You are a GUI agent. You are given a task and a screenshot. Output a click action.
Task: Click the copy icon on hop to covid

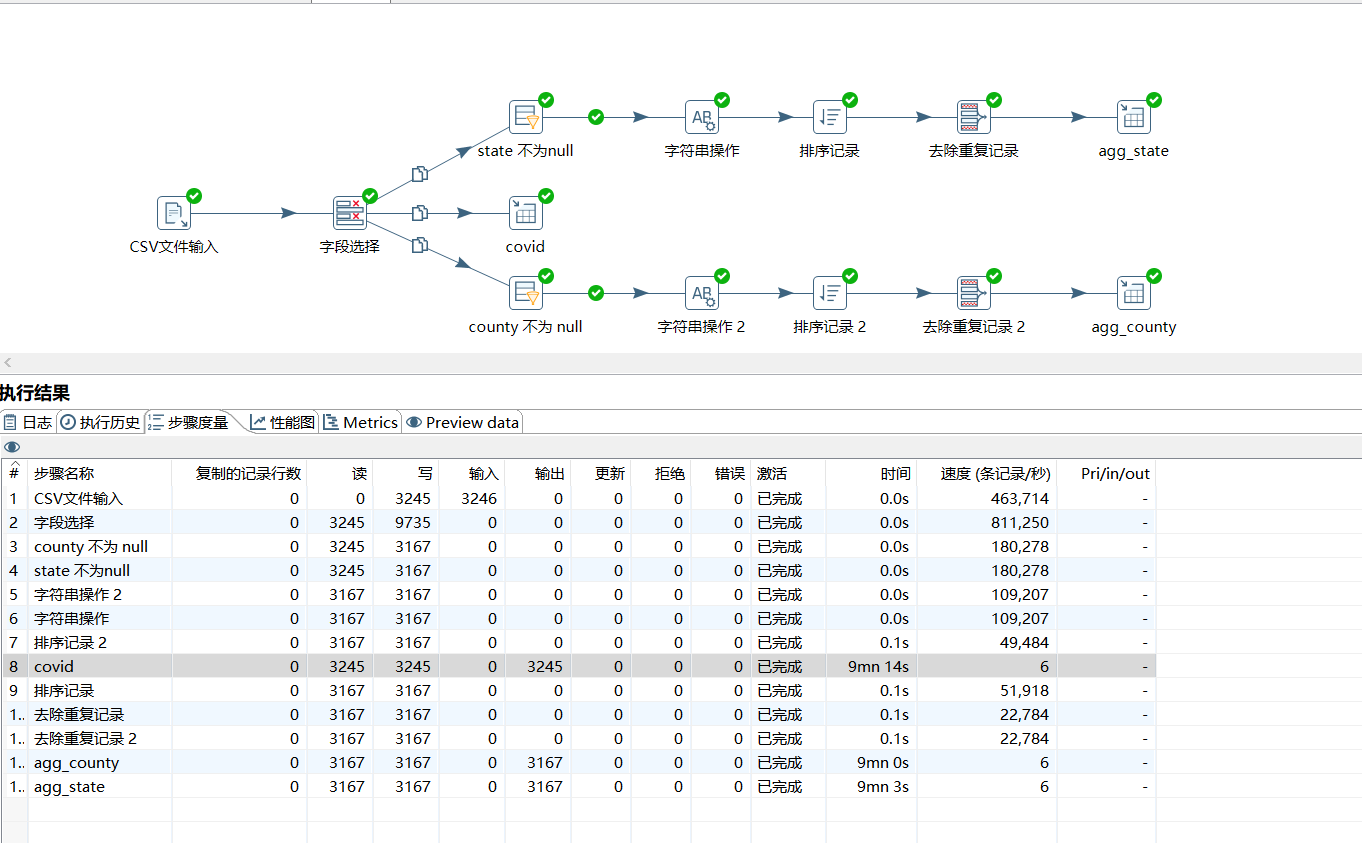pyautogui.click(x=420, y=213)
